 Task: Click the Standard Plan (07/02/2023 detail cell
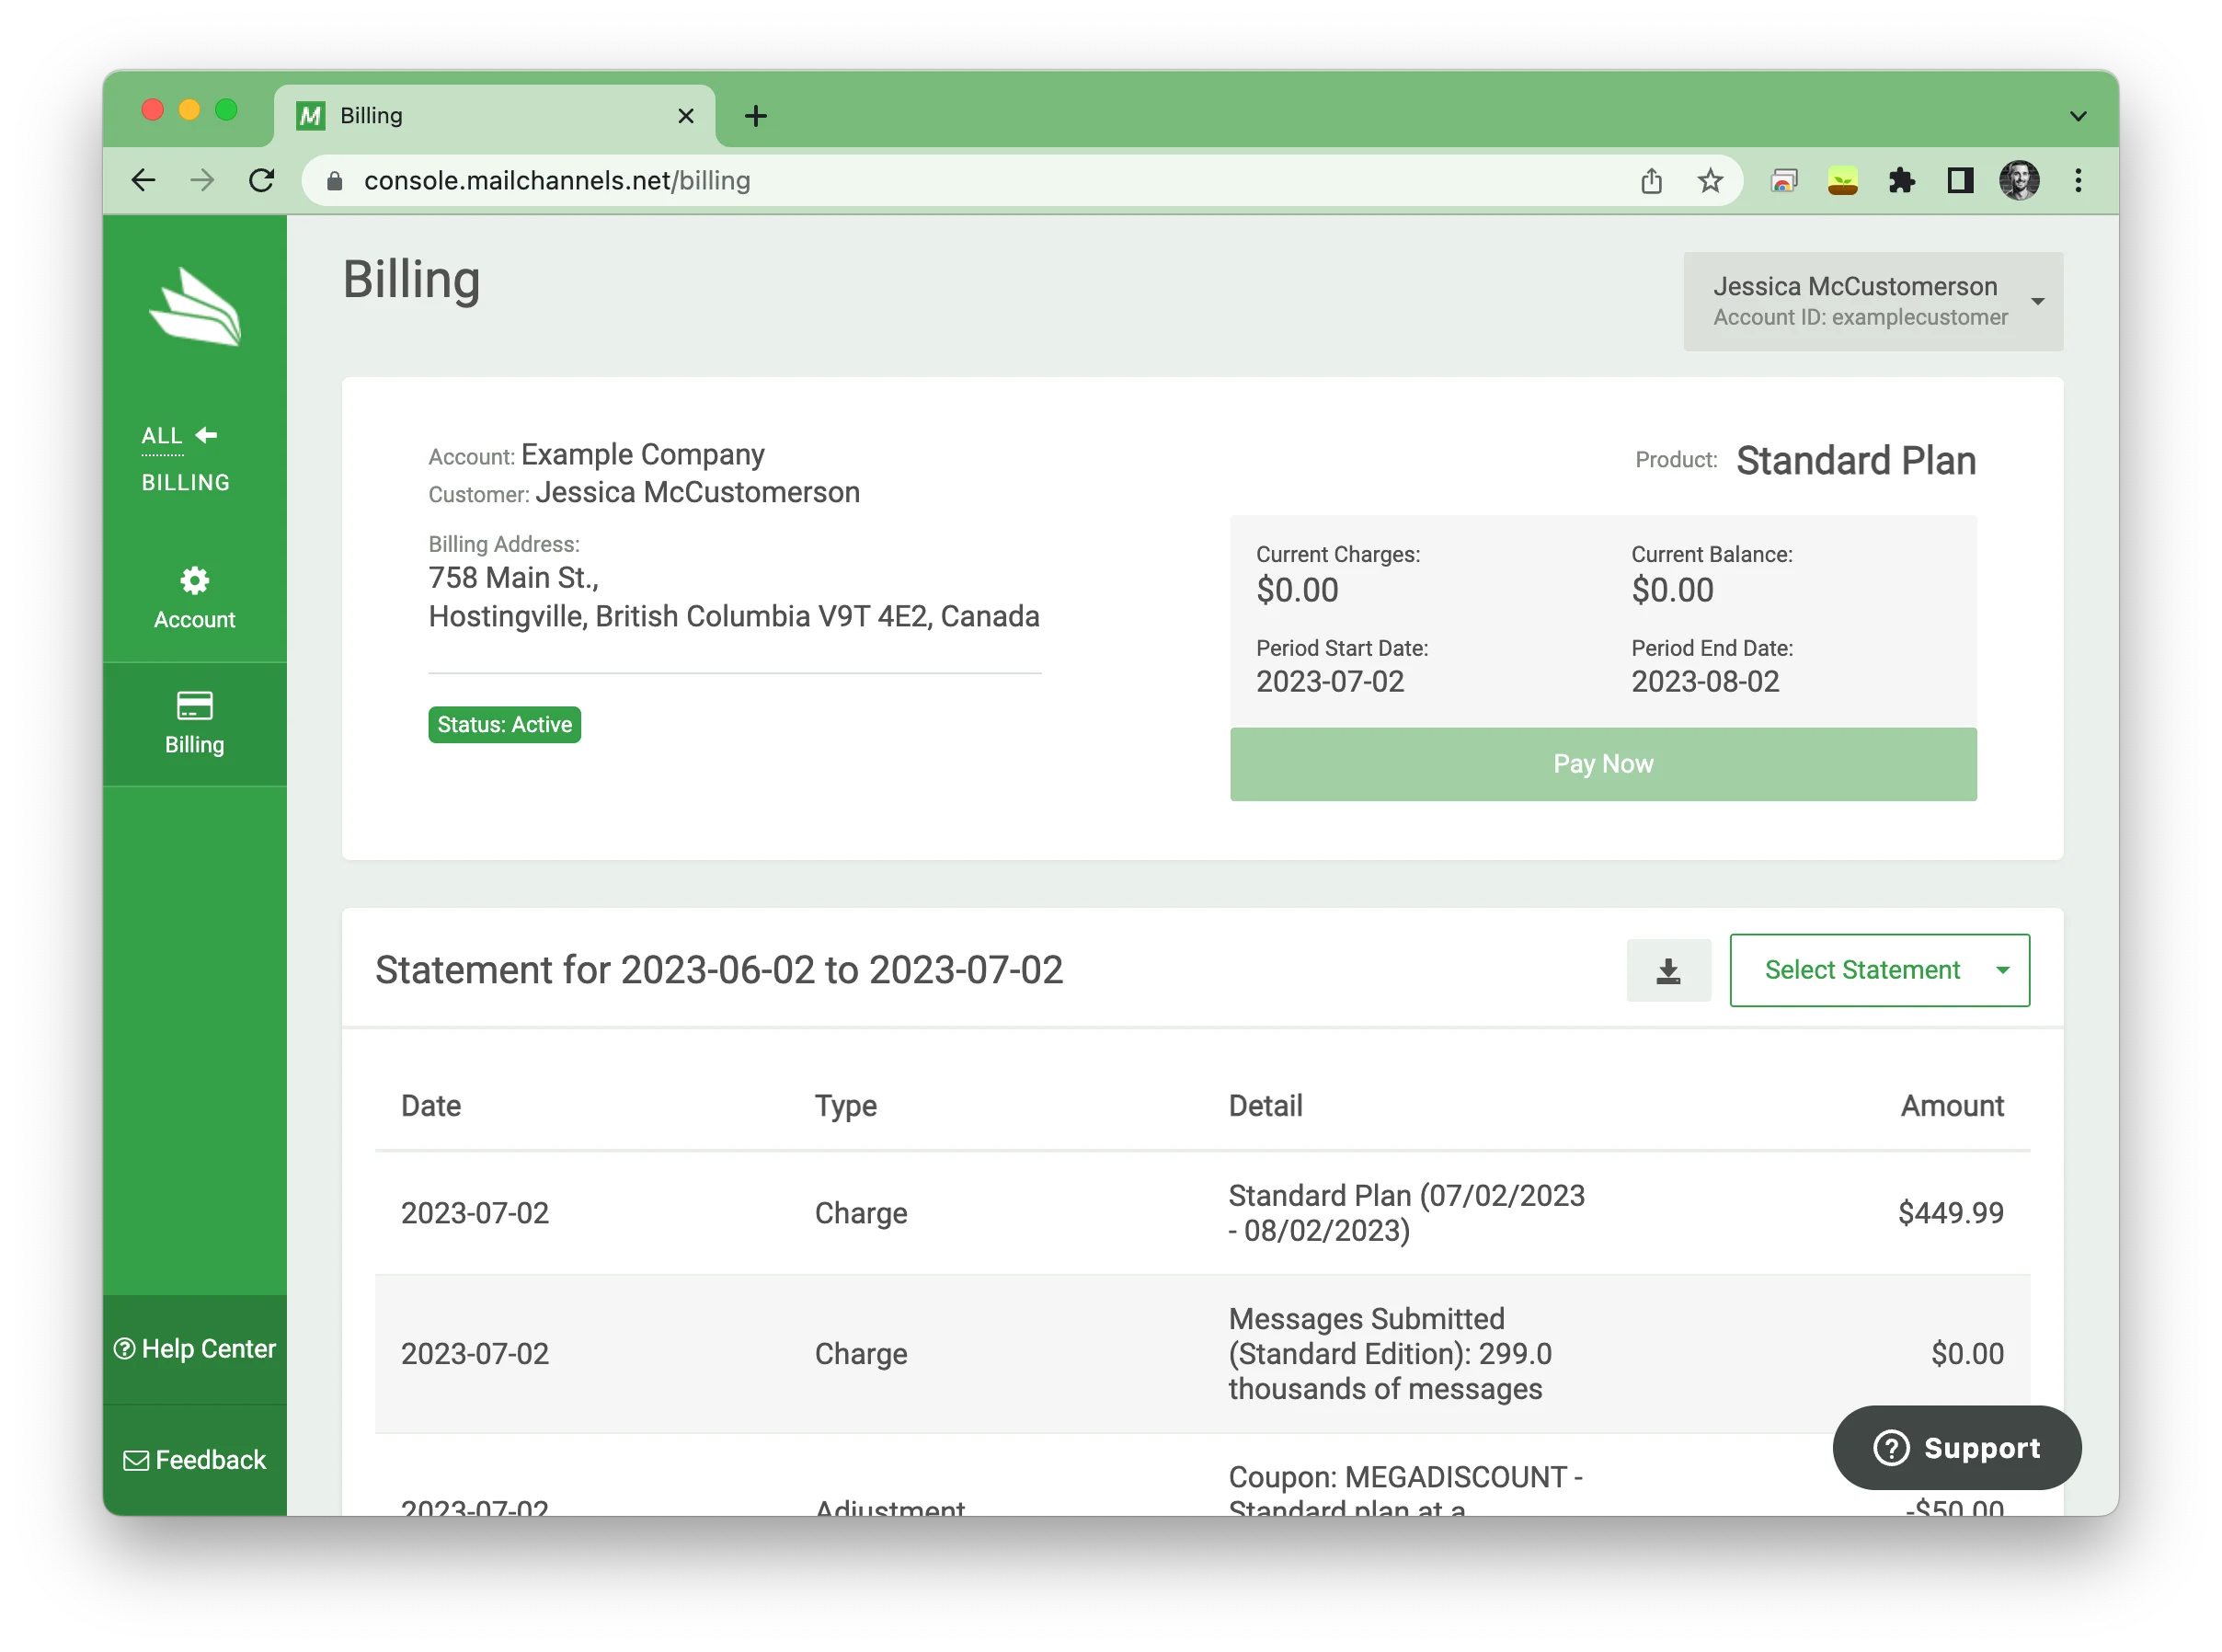(1406, 1212)
